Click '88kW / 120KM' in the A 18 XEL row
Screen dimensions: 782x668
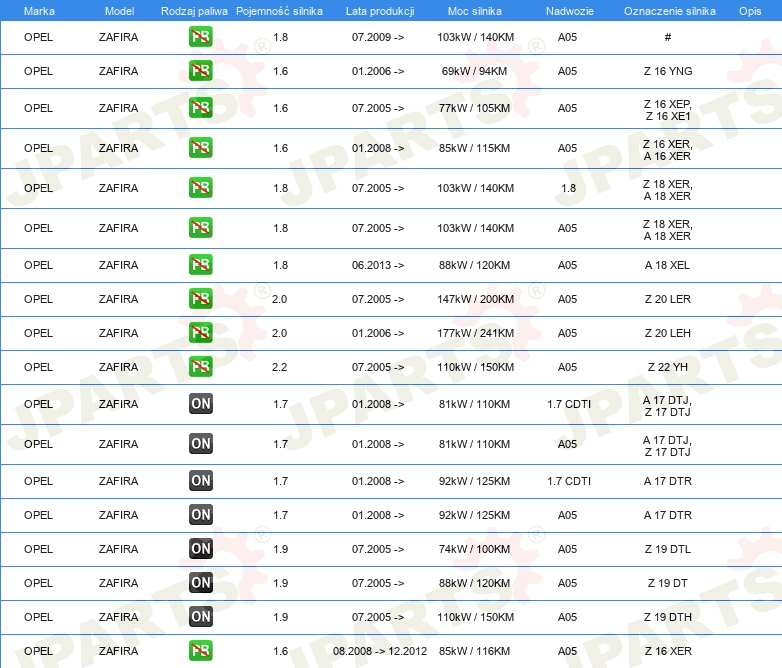tap(474, 265)
